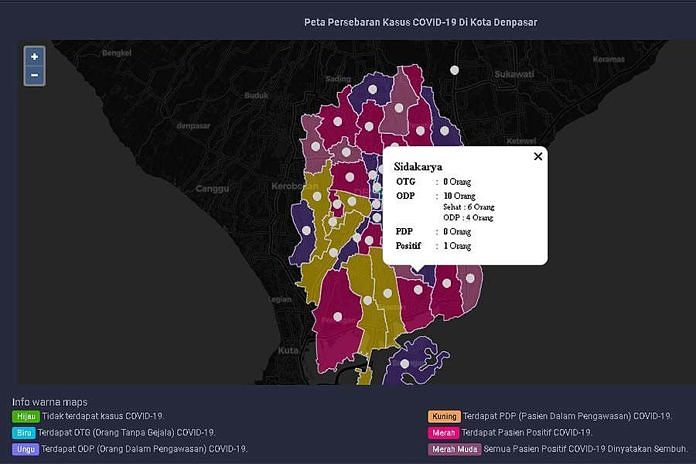The width and height of the screenshot is (696, 464).
Task: Click the Buduk map label
Action: [257, 95]
